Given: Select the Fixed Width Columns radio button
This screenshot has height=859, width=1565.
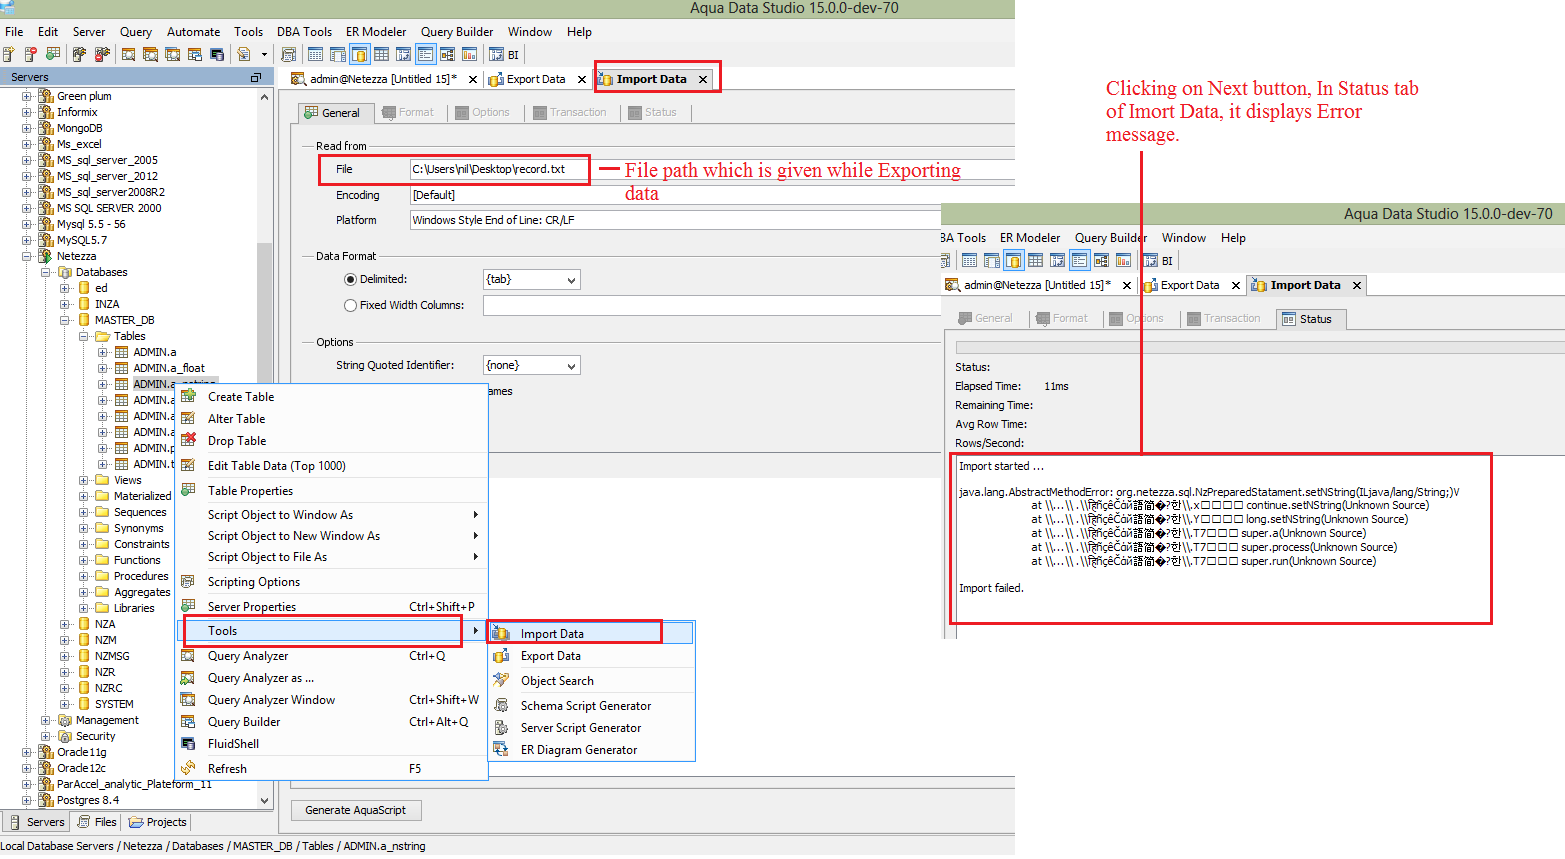Looking at the screenshot, I should pos(350,306).
